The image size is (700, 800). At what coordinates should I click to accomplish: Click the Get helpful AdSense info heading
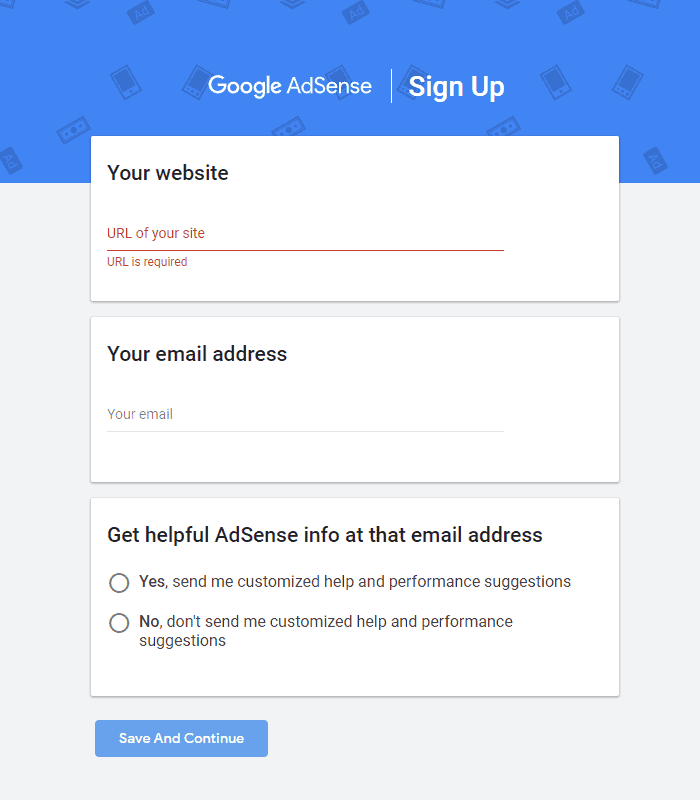tap(324, 535)
